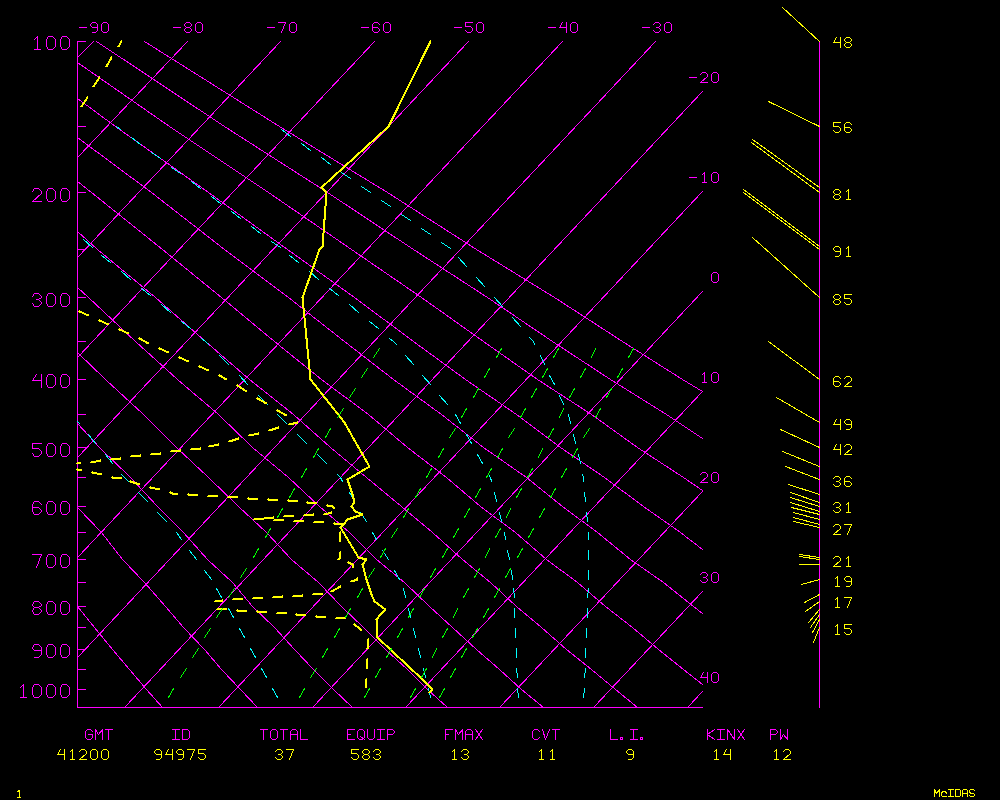1000x800 pixels.
Task: Click the McIDAS label in the bottom corner
Action: 954,793
